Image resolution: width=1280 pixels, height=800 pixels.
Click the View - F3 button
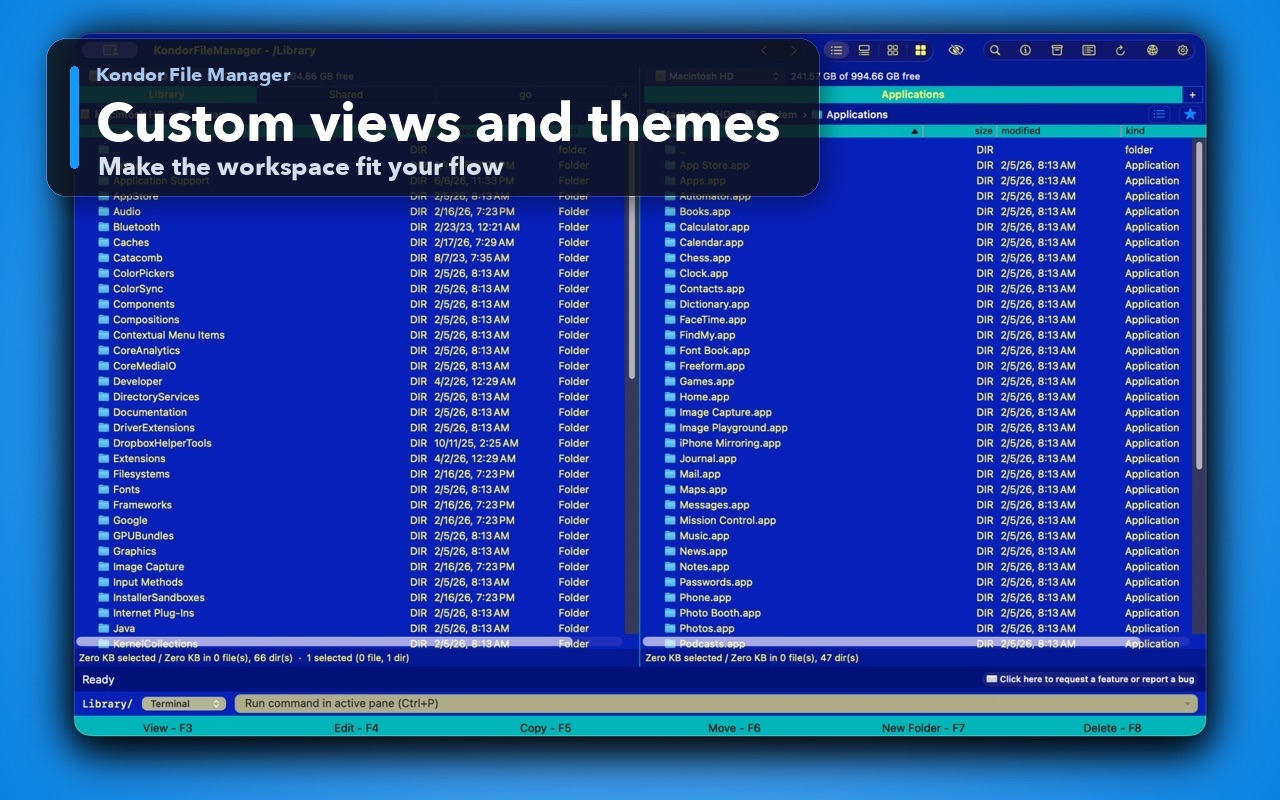pos(167,728)
